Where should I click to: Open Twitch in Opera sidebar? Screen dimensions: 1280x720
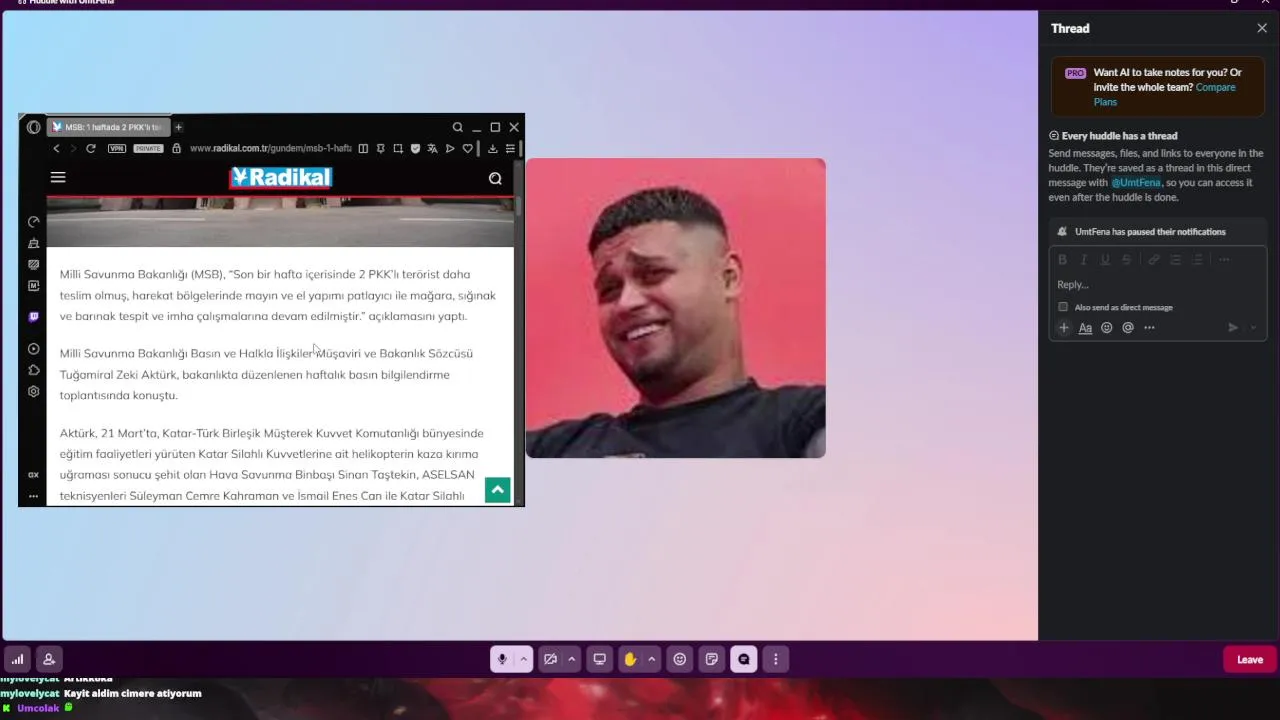pyautogui.click(x=33, y=317)
